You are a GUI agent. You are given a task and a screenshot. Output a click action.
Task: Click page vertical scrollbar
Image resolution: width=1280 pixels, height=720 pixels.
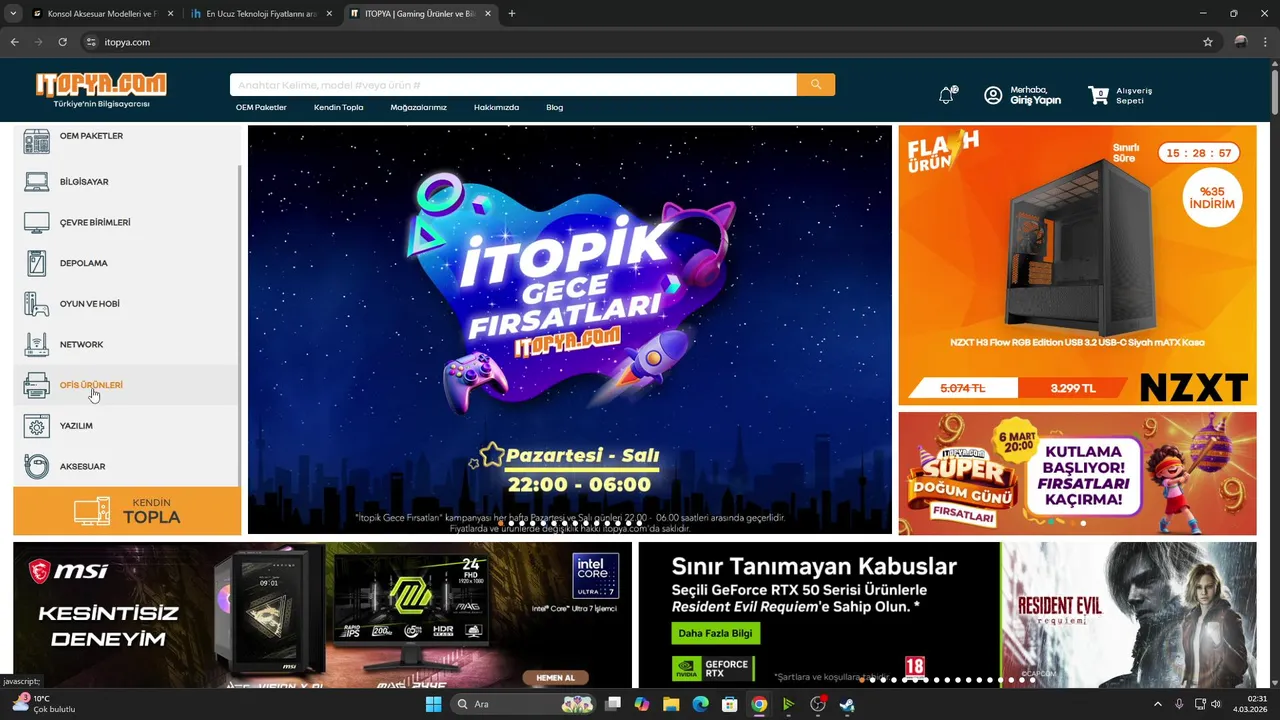click(x=1274, y=90)
